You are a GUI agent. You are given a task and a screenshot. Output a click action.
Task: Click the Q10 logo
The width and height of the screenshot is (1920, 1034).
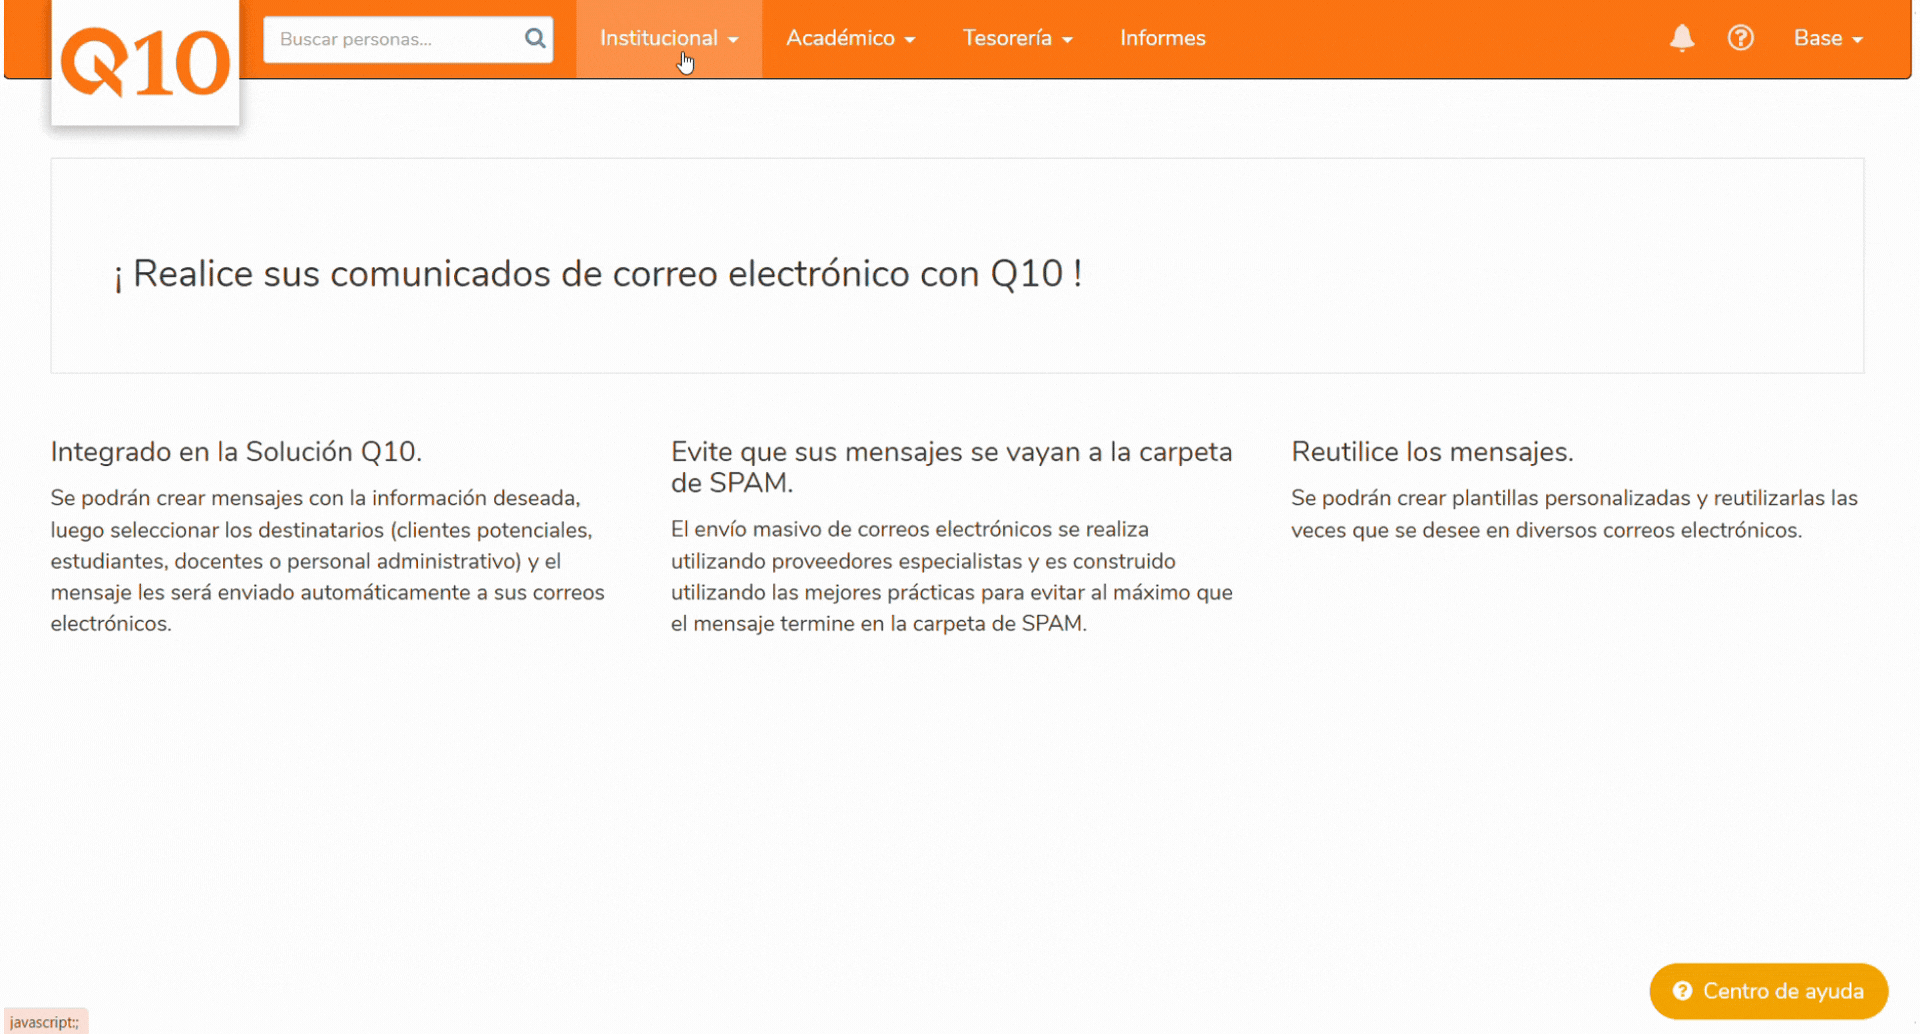[145, 62]
